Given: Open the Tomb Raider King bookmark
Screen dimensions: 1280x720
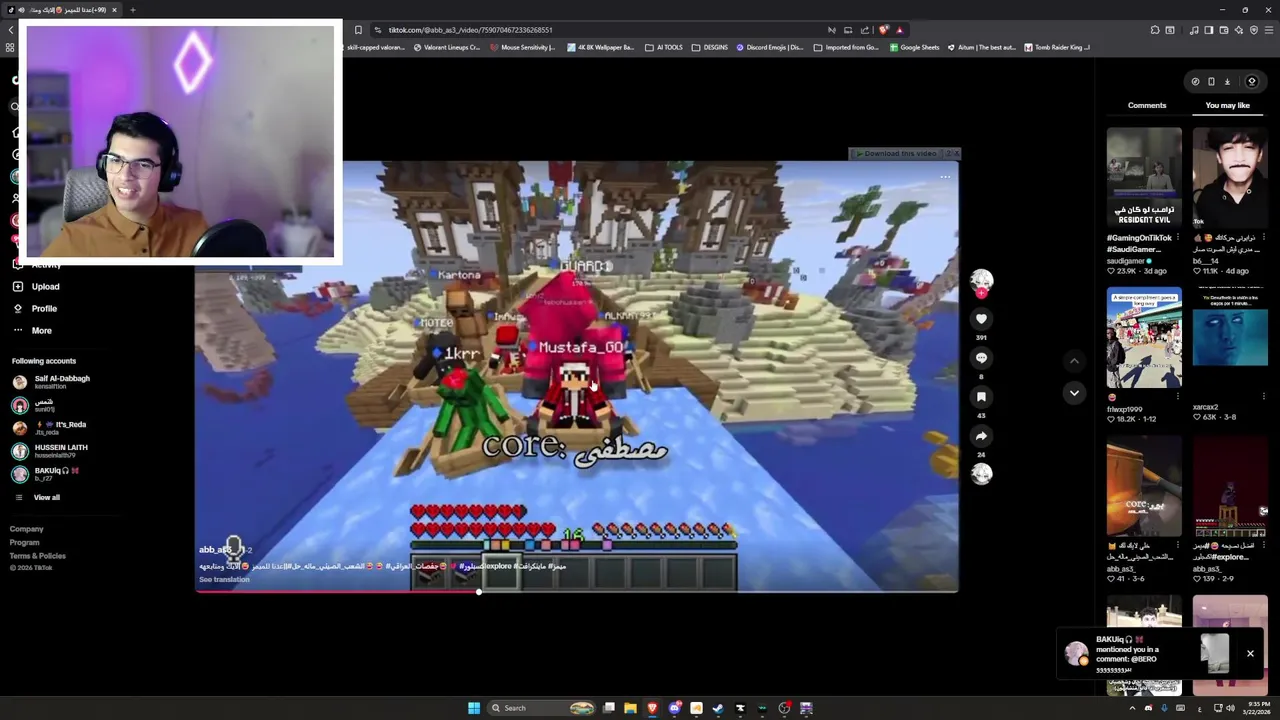Looking at the screenshot, I should tap(1056, 47).
